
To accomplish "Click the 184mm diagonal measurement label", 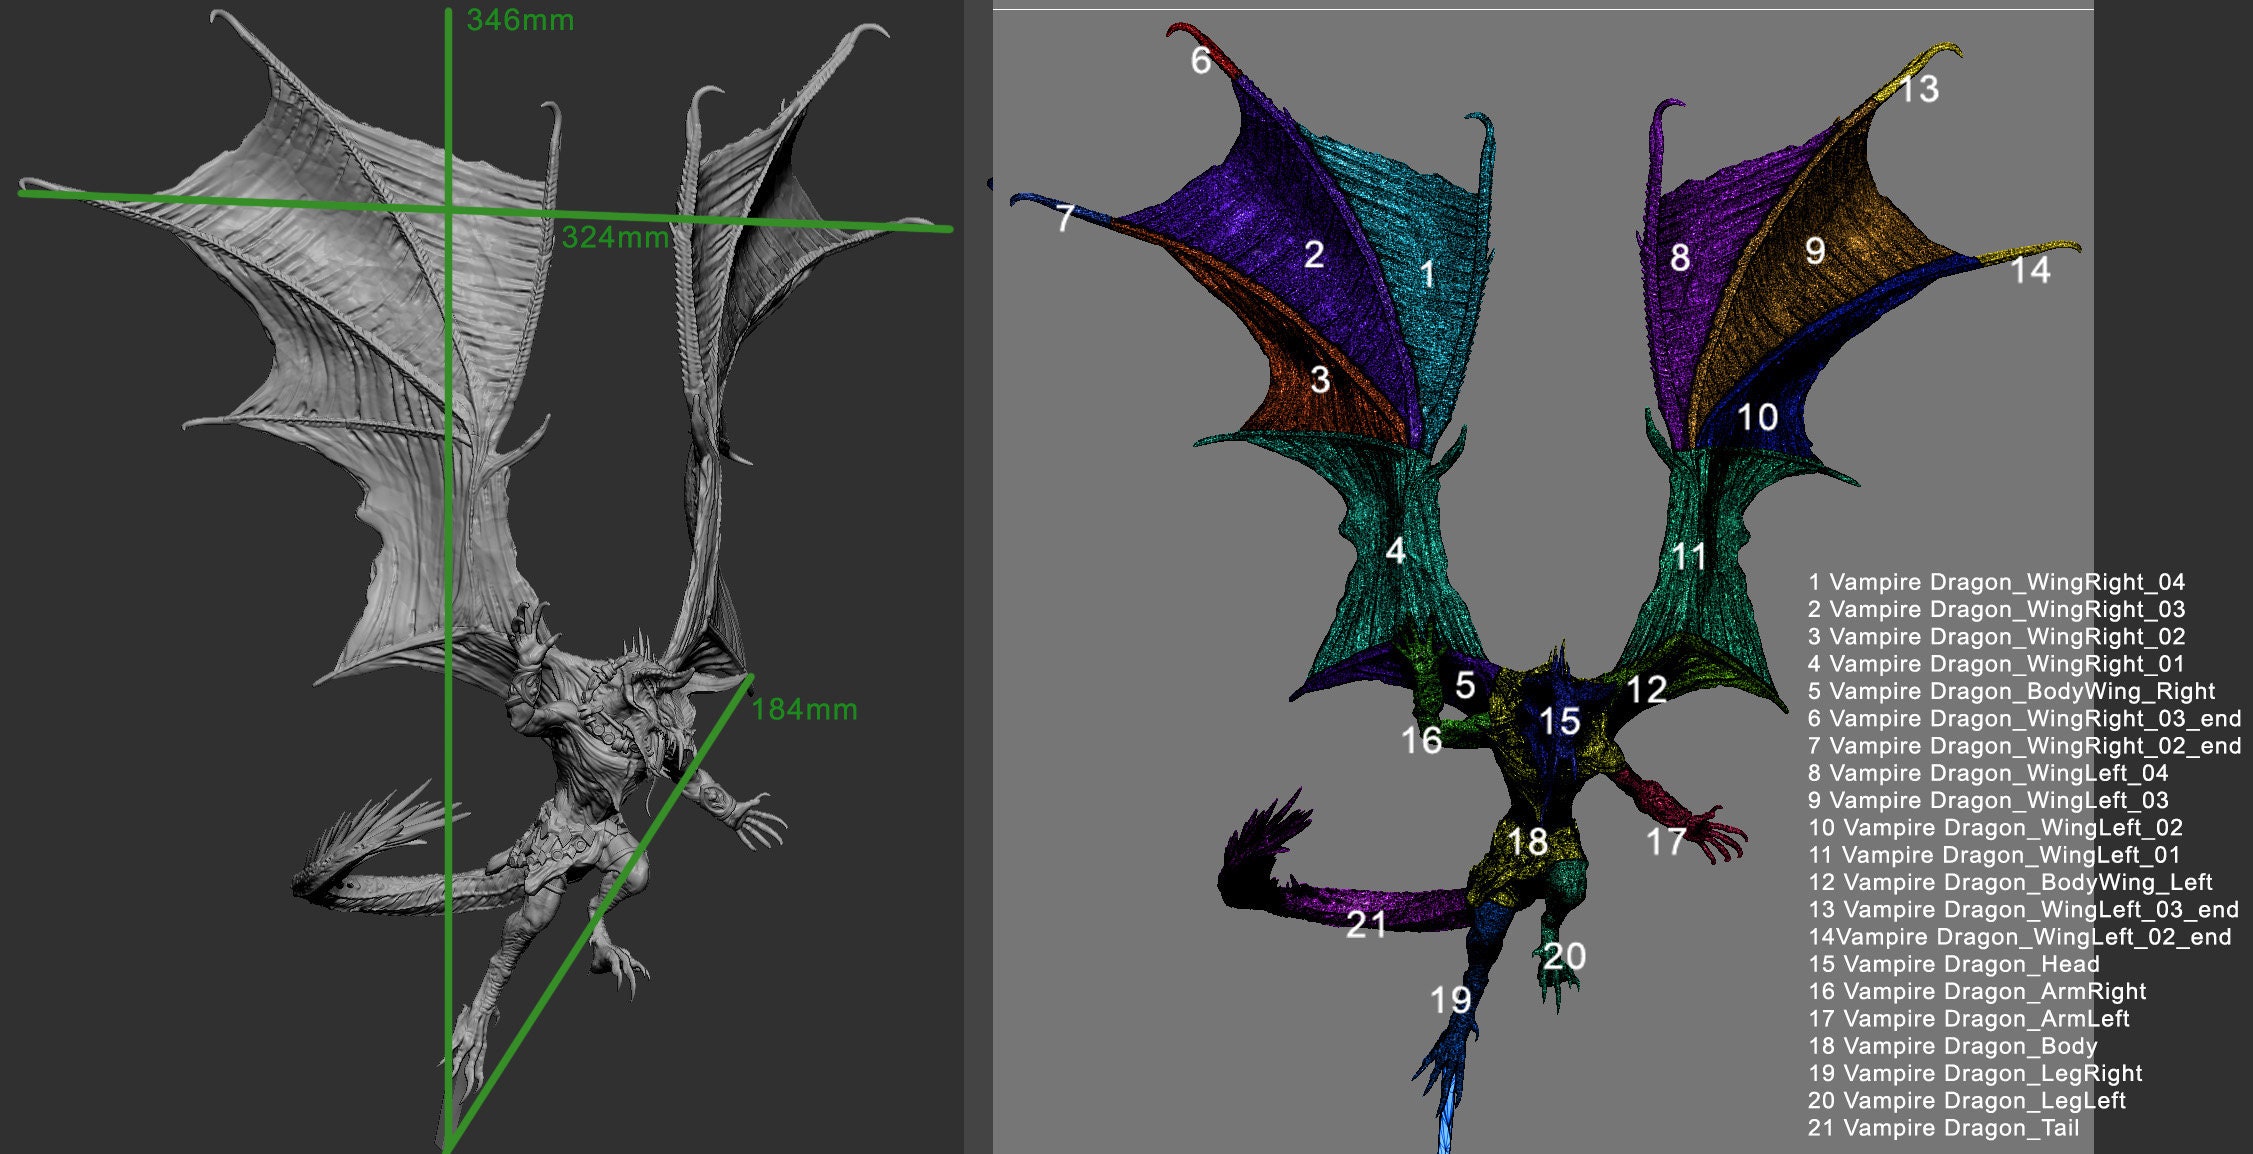I will coord(805,710).
